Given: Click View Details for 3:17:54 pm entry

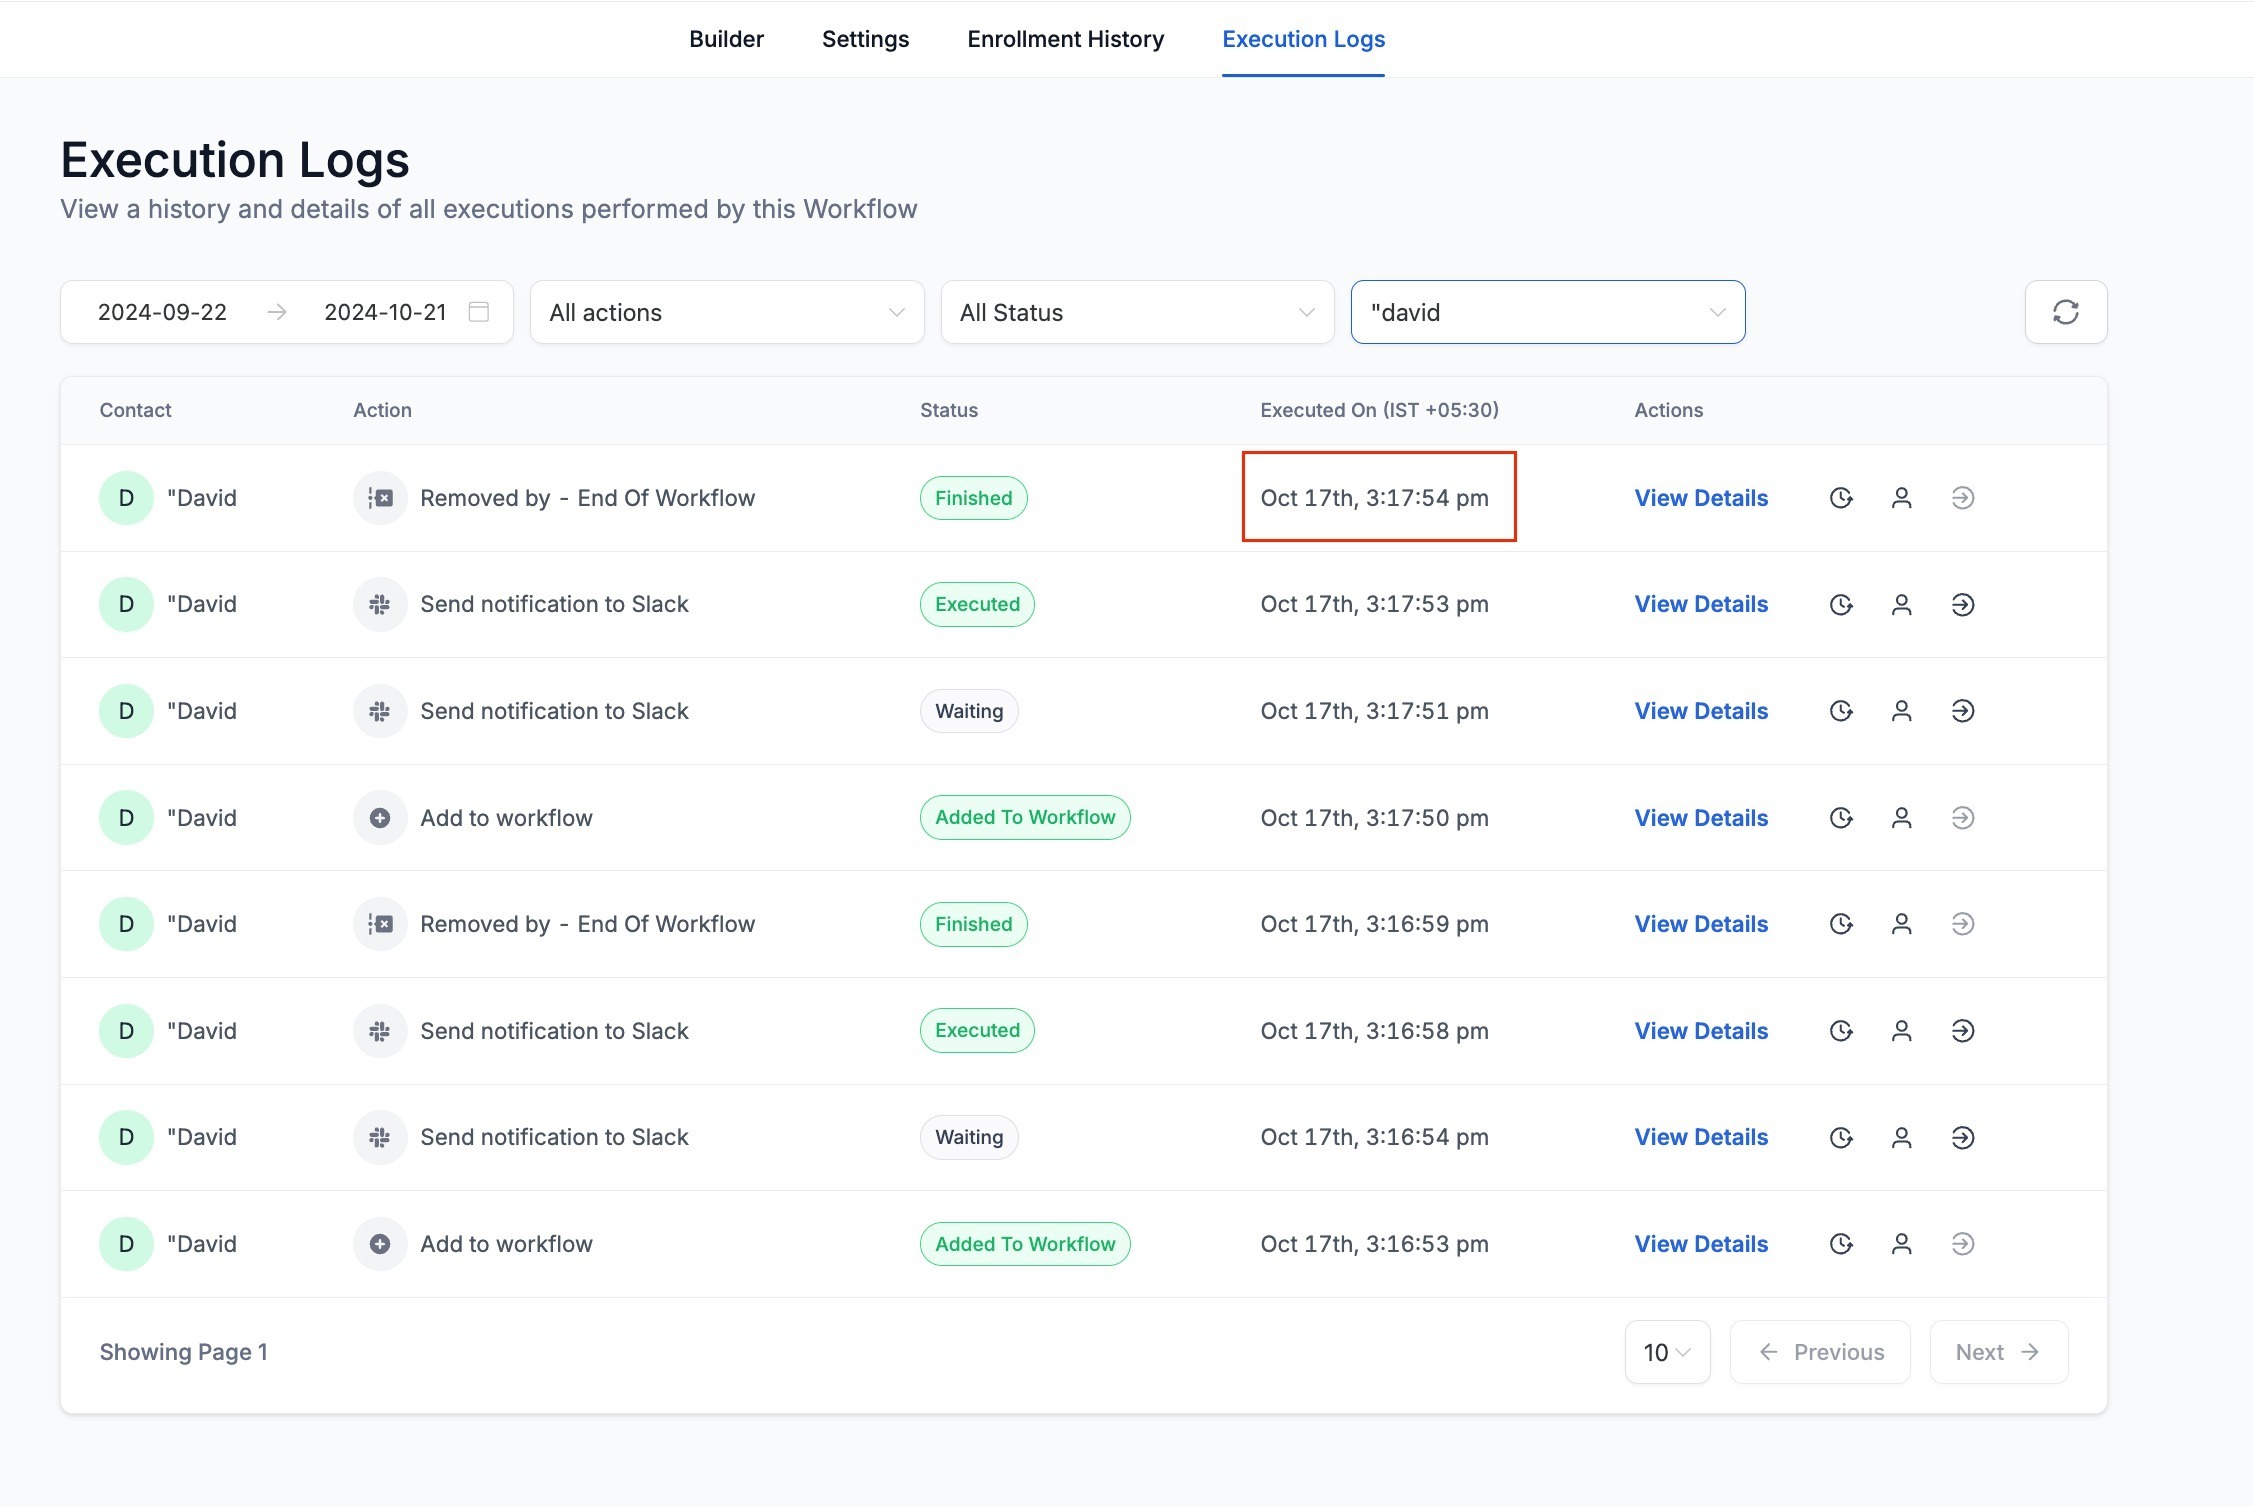Looking at the screenshot, I should click(x=1700, y=498).
